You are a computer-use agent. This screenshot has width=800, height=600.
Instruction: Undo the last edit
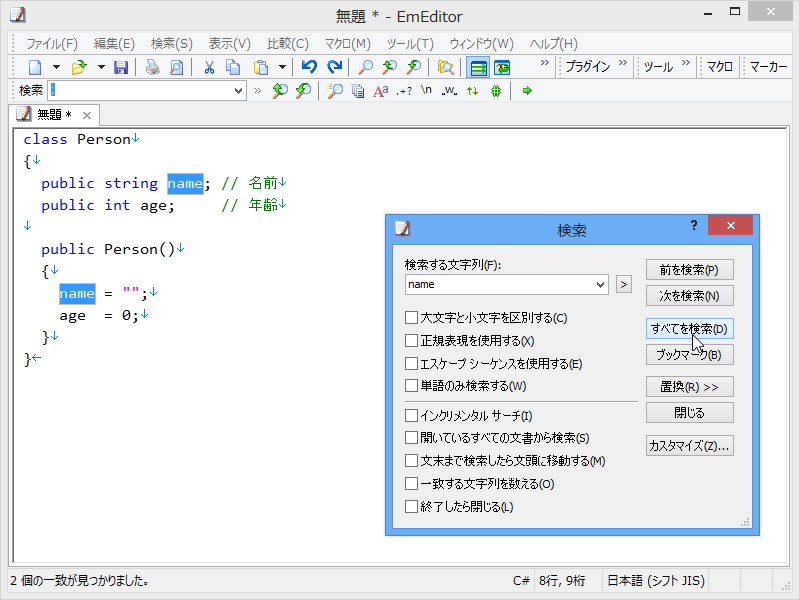[309, 67]
